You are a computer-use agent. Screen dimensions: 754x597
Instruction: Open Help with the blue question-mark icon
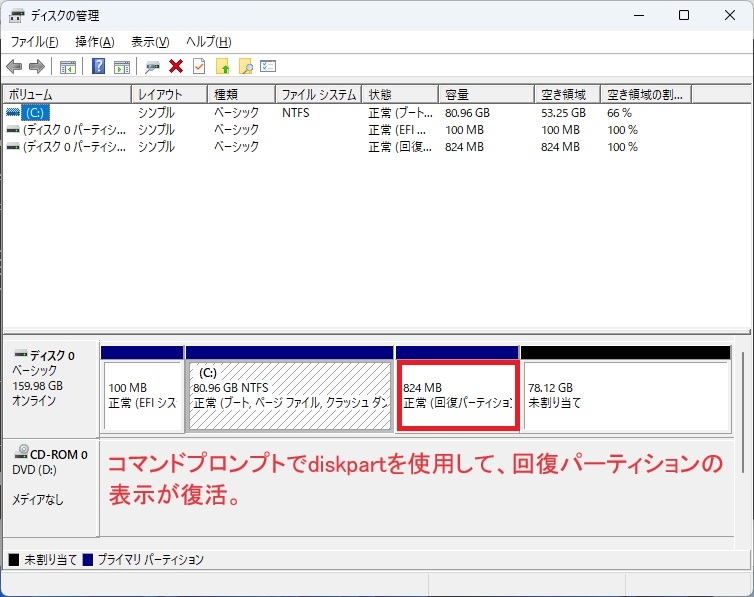(99, 66)
